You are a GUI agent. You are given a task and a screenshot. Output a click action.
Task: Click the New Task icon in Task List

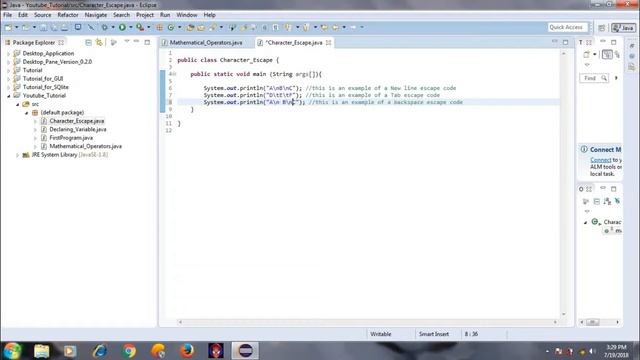(x=587, y=54)
